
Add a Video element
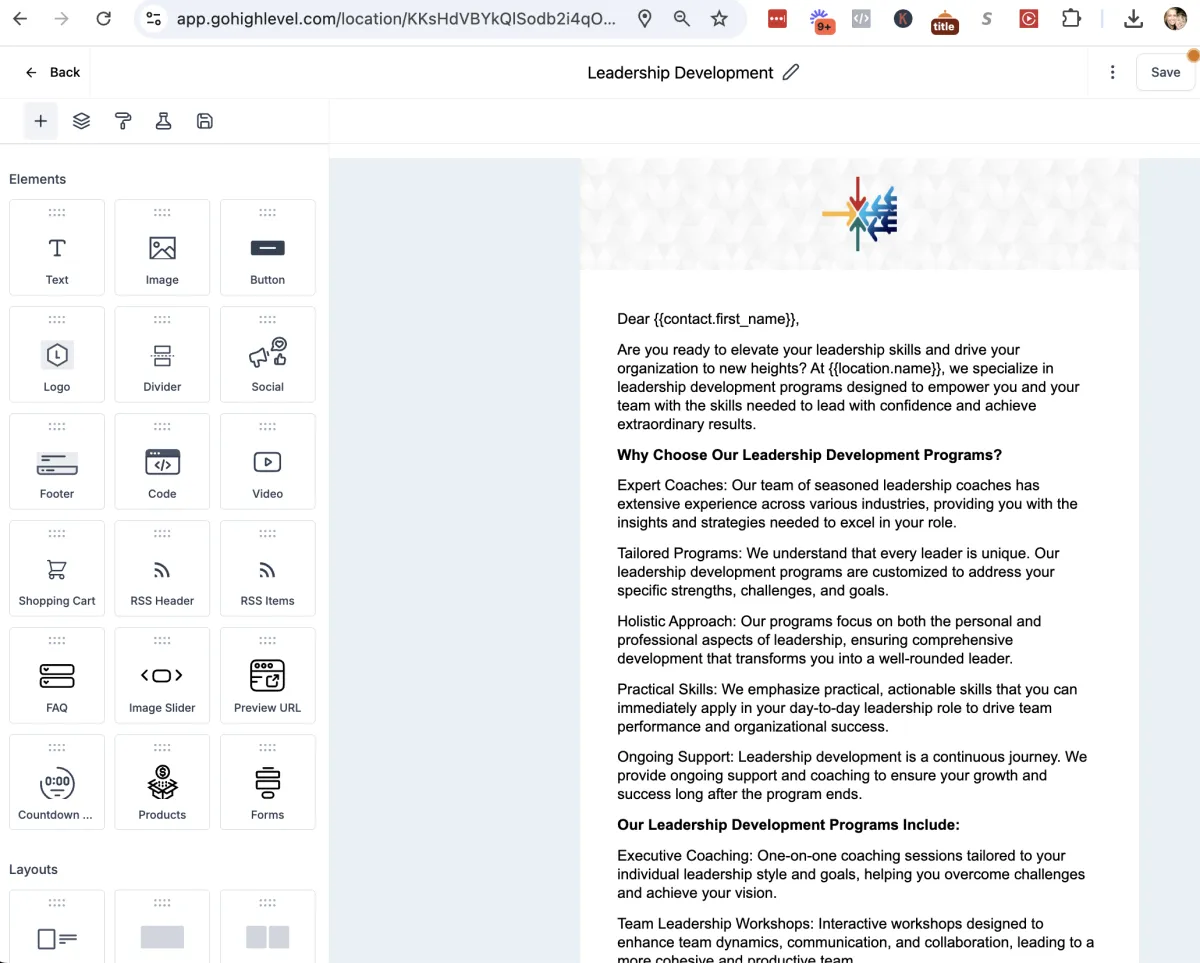point(268,461)
